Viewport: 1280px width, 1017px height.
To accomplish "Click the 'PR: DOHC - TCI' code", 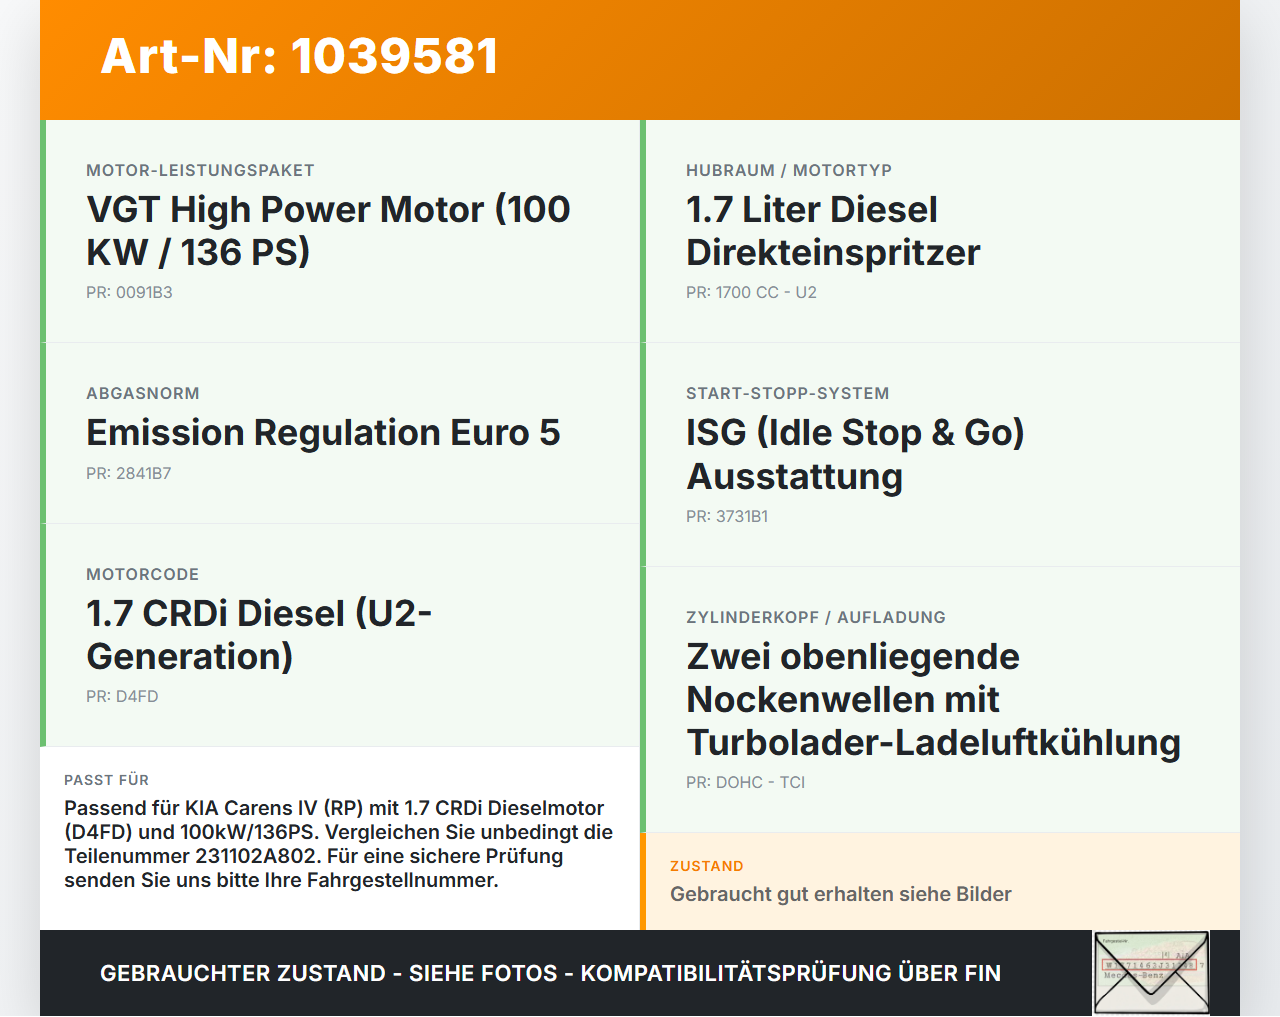I will tap(745, 783).
